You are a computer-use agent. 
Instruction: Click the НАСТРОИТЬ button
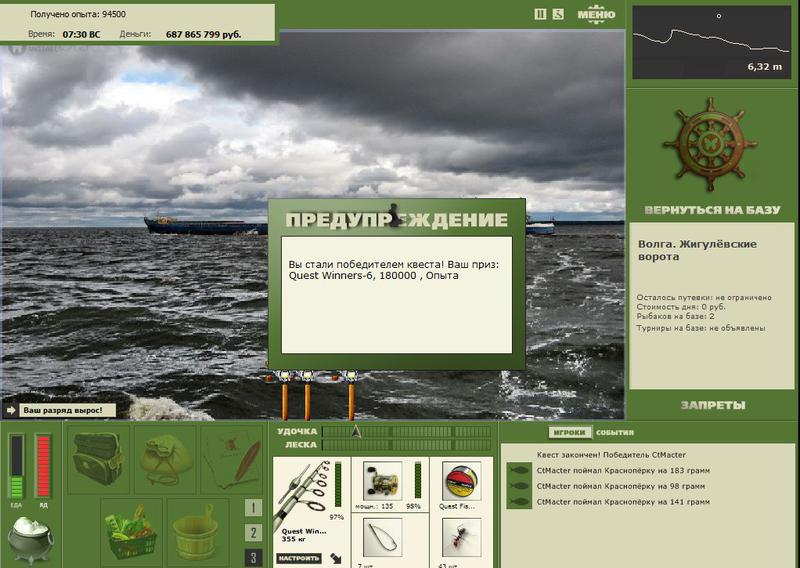tap(299, 558)
